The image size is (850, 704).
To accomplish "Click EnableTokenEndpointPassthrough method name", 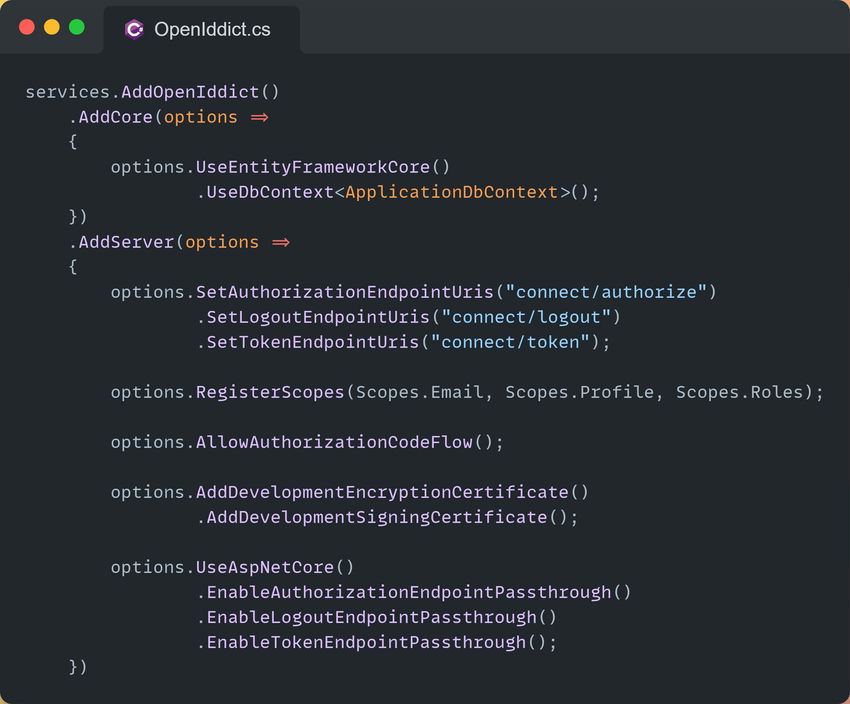I will 366,642.
